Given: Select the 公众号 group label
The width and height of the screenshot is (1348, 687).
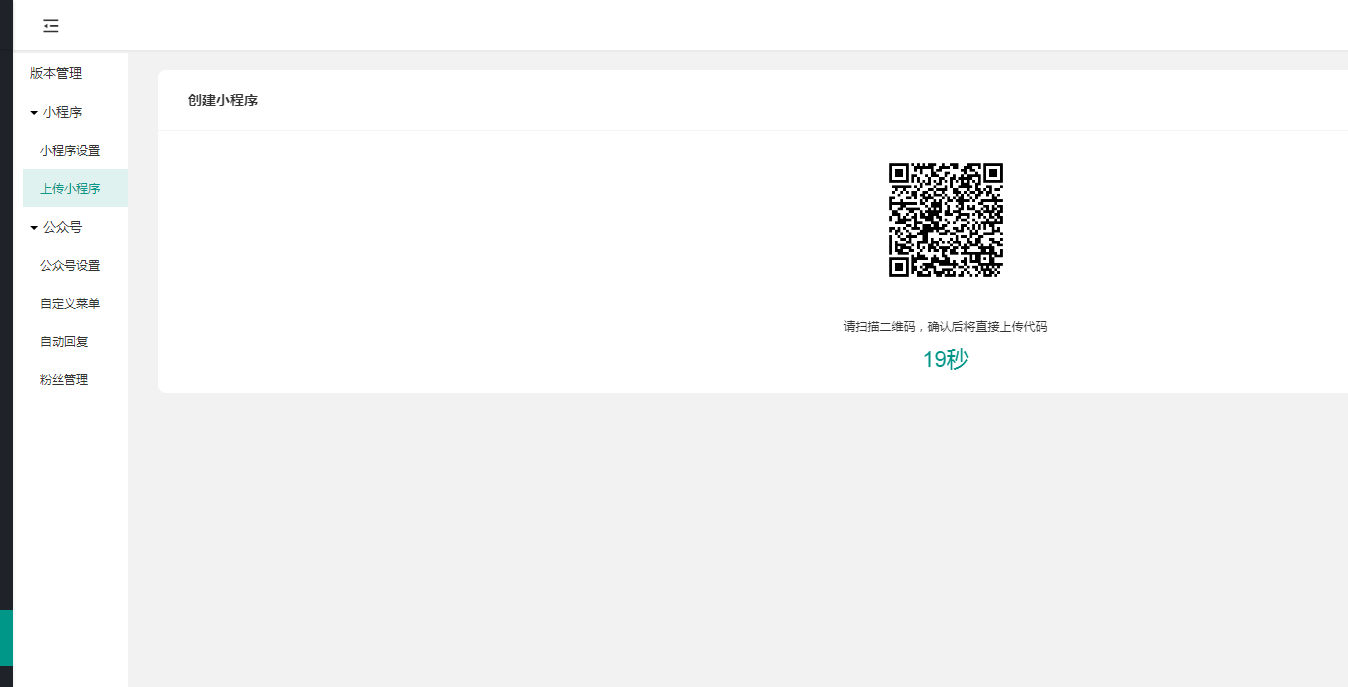Looking at the screenshot, I should pos(62,227).
